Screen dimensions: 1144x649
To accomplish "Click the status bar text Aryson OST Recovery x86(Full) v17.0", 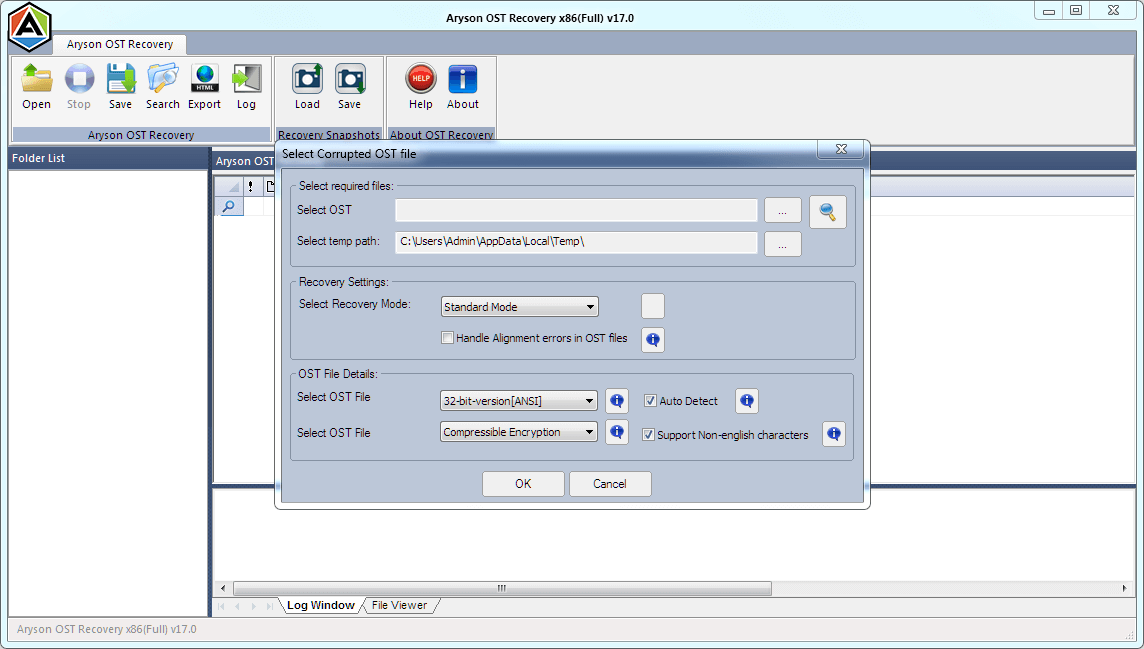I will coord(107,629).
